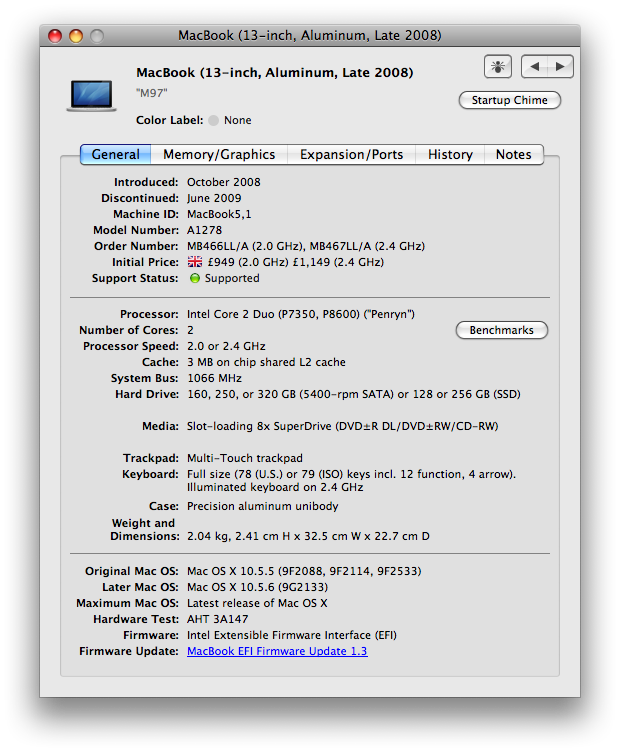The width and height of the screenshot is (620, 752).
Task: Click the Model Number value A1278
Action: coord(205,230)
